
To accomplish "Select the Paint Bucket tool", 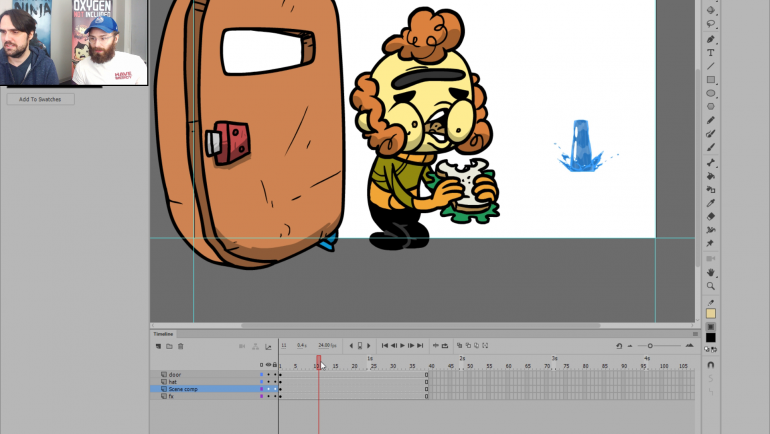I will tap(711, 176).
